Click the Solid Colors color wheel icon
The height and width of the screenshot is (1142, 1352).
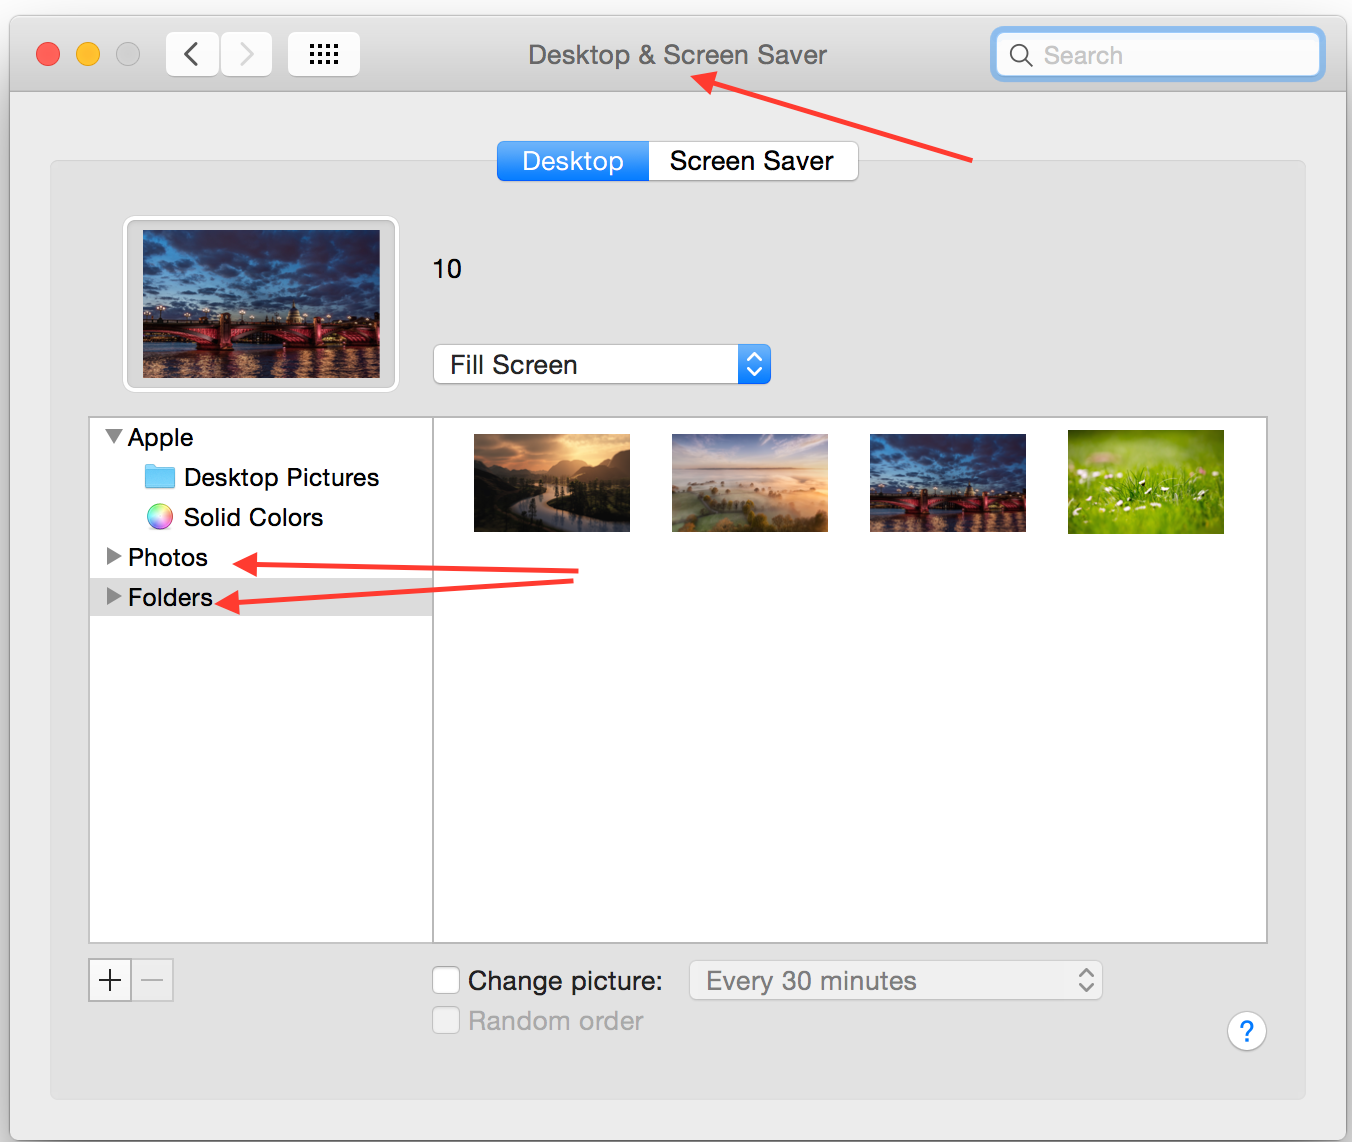point(160,517)
